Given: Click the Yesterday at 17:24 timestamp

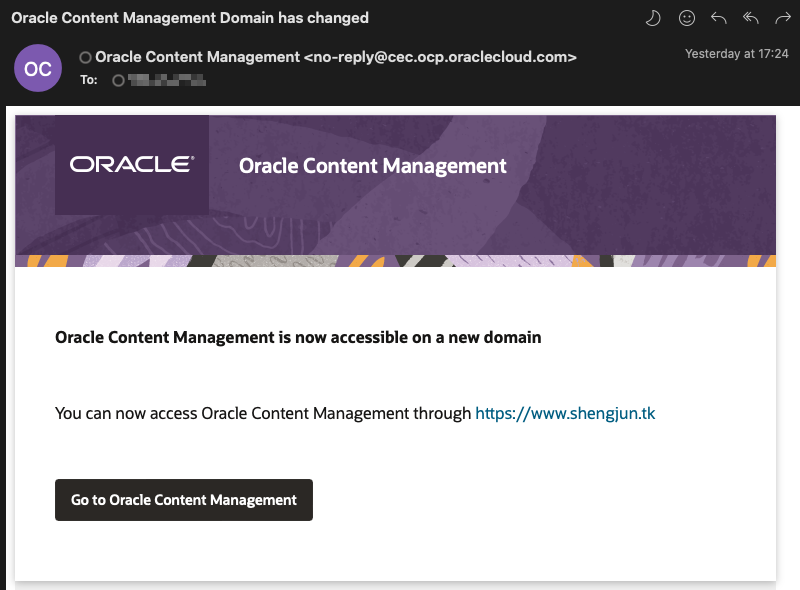Looking at the screenshot, I should (736, 54).
